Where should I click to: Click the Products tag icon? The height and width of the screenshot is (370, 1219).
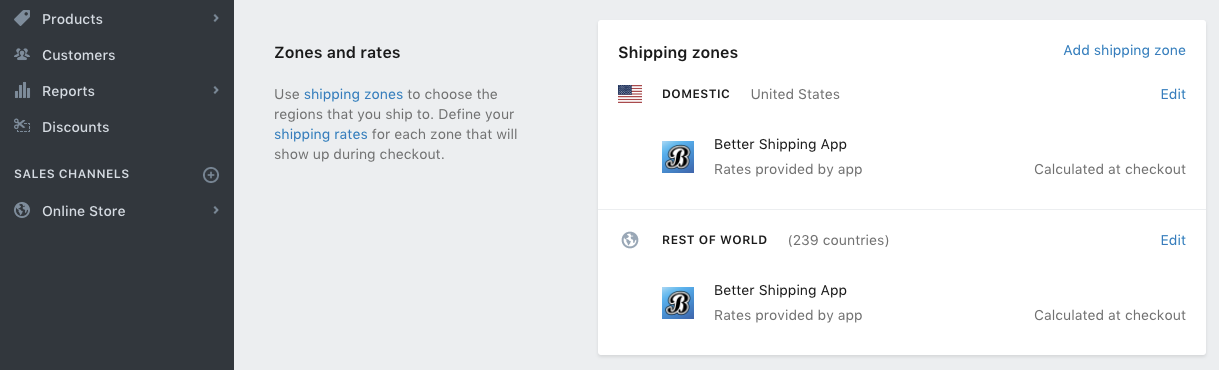click(x=22, y=18)
